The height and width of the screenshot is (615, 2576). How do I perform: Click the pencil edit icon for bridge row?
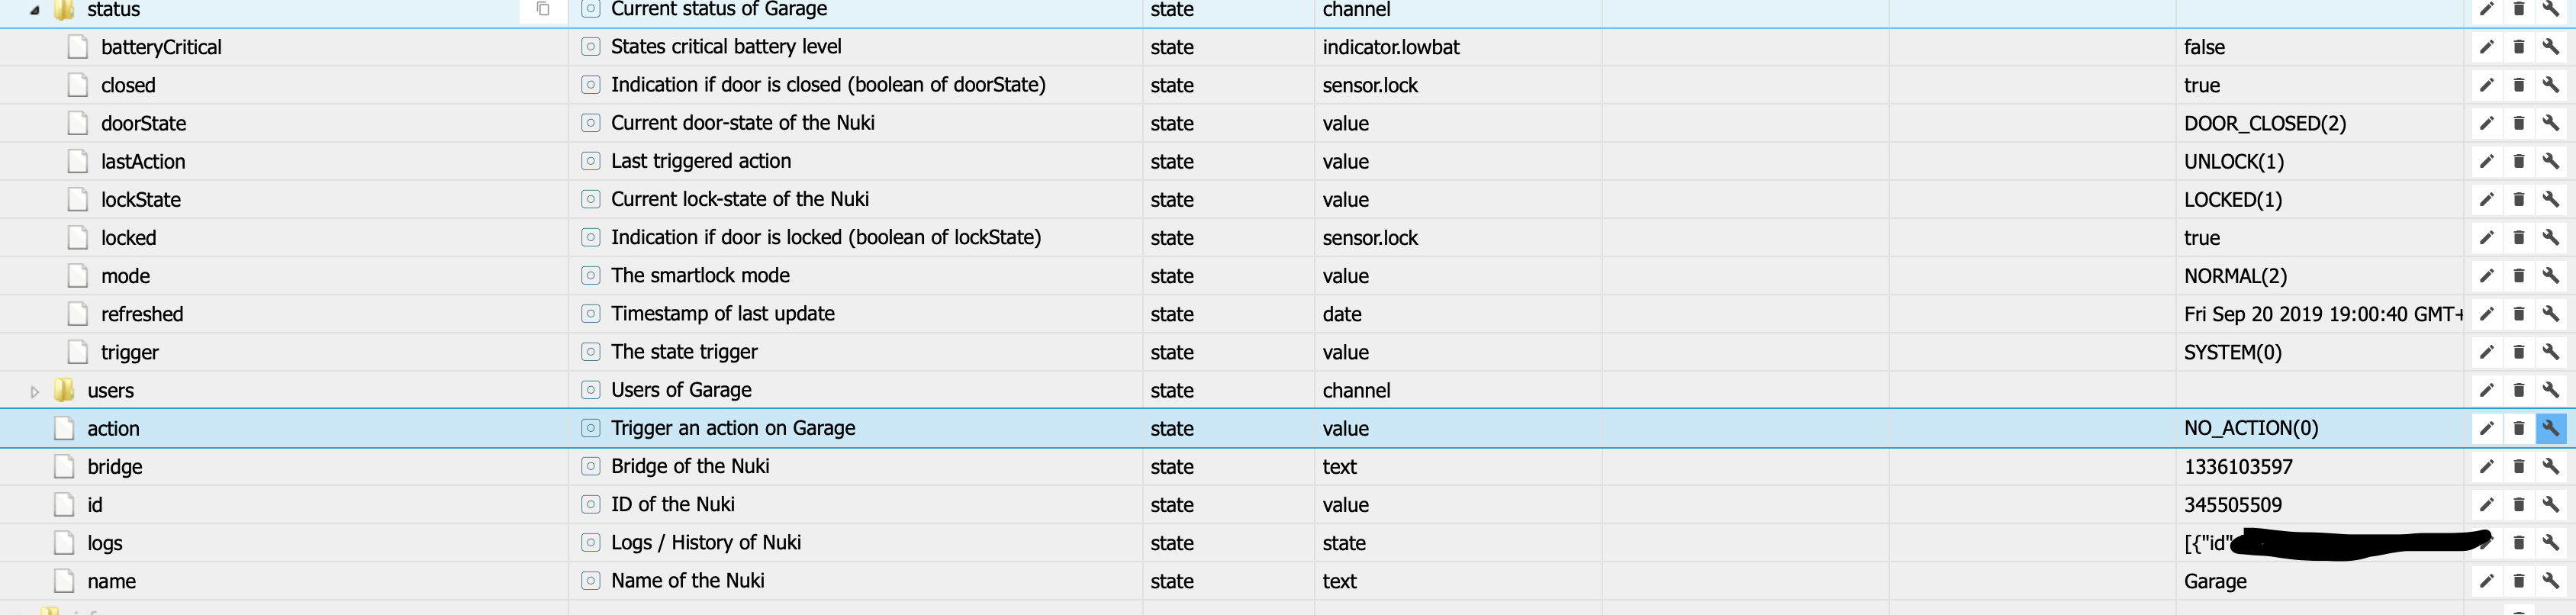[x=2486, y=466]
